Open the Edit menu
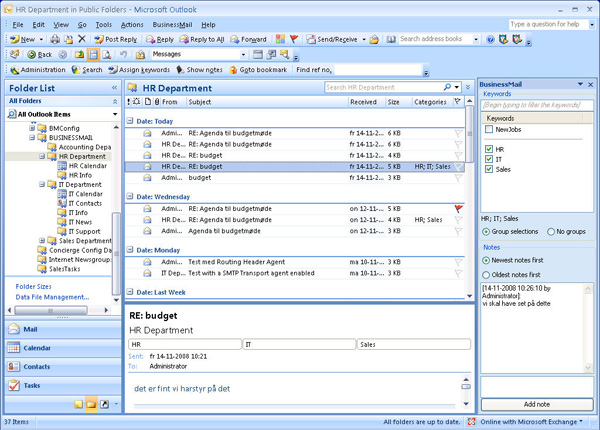600x430 pixels. [38, 24]
